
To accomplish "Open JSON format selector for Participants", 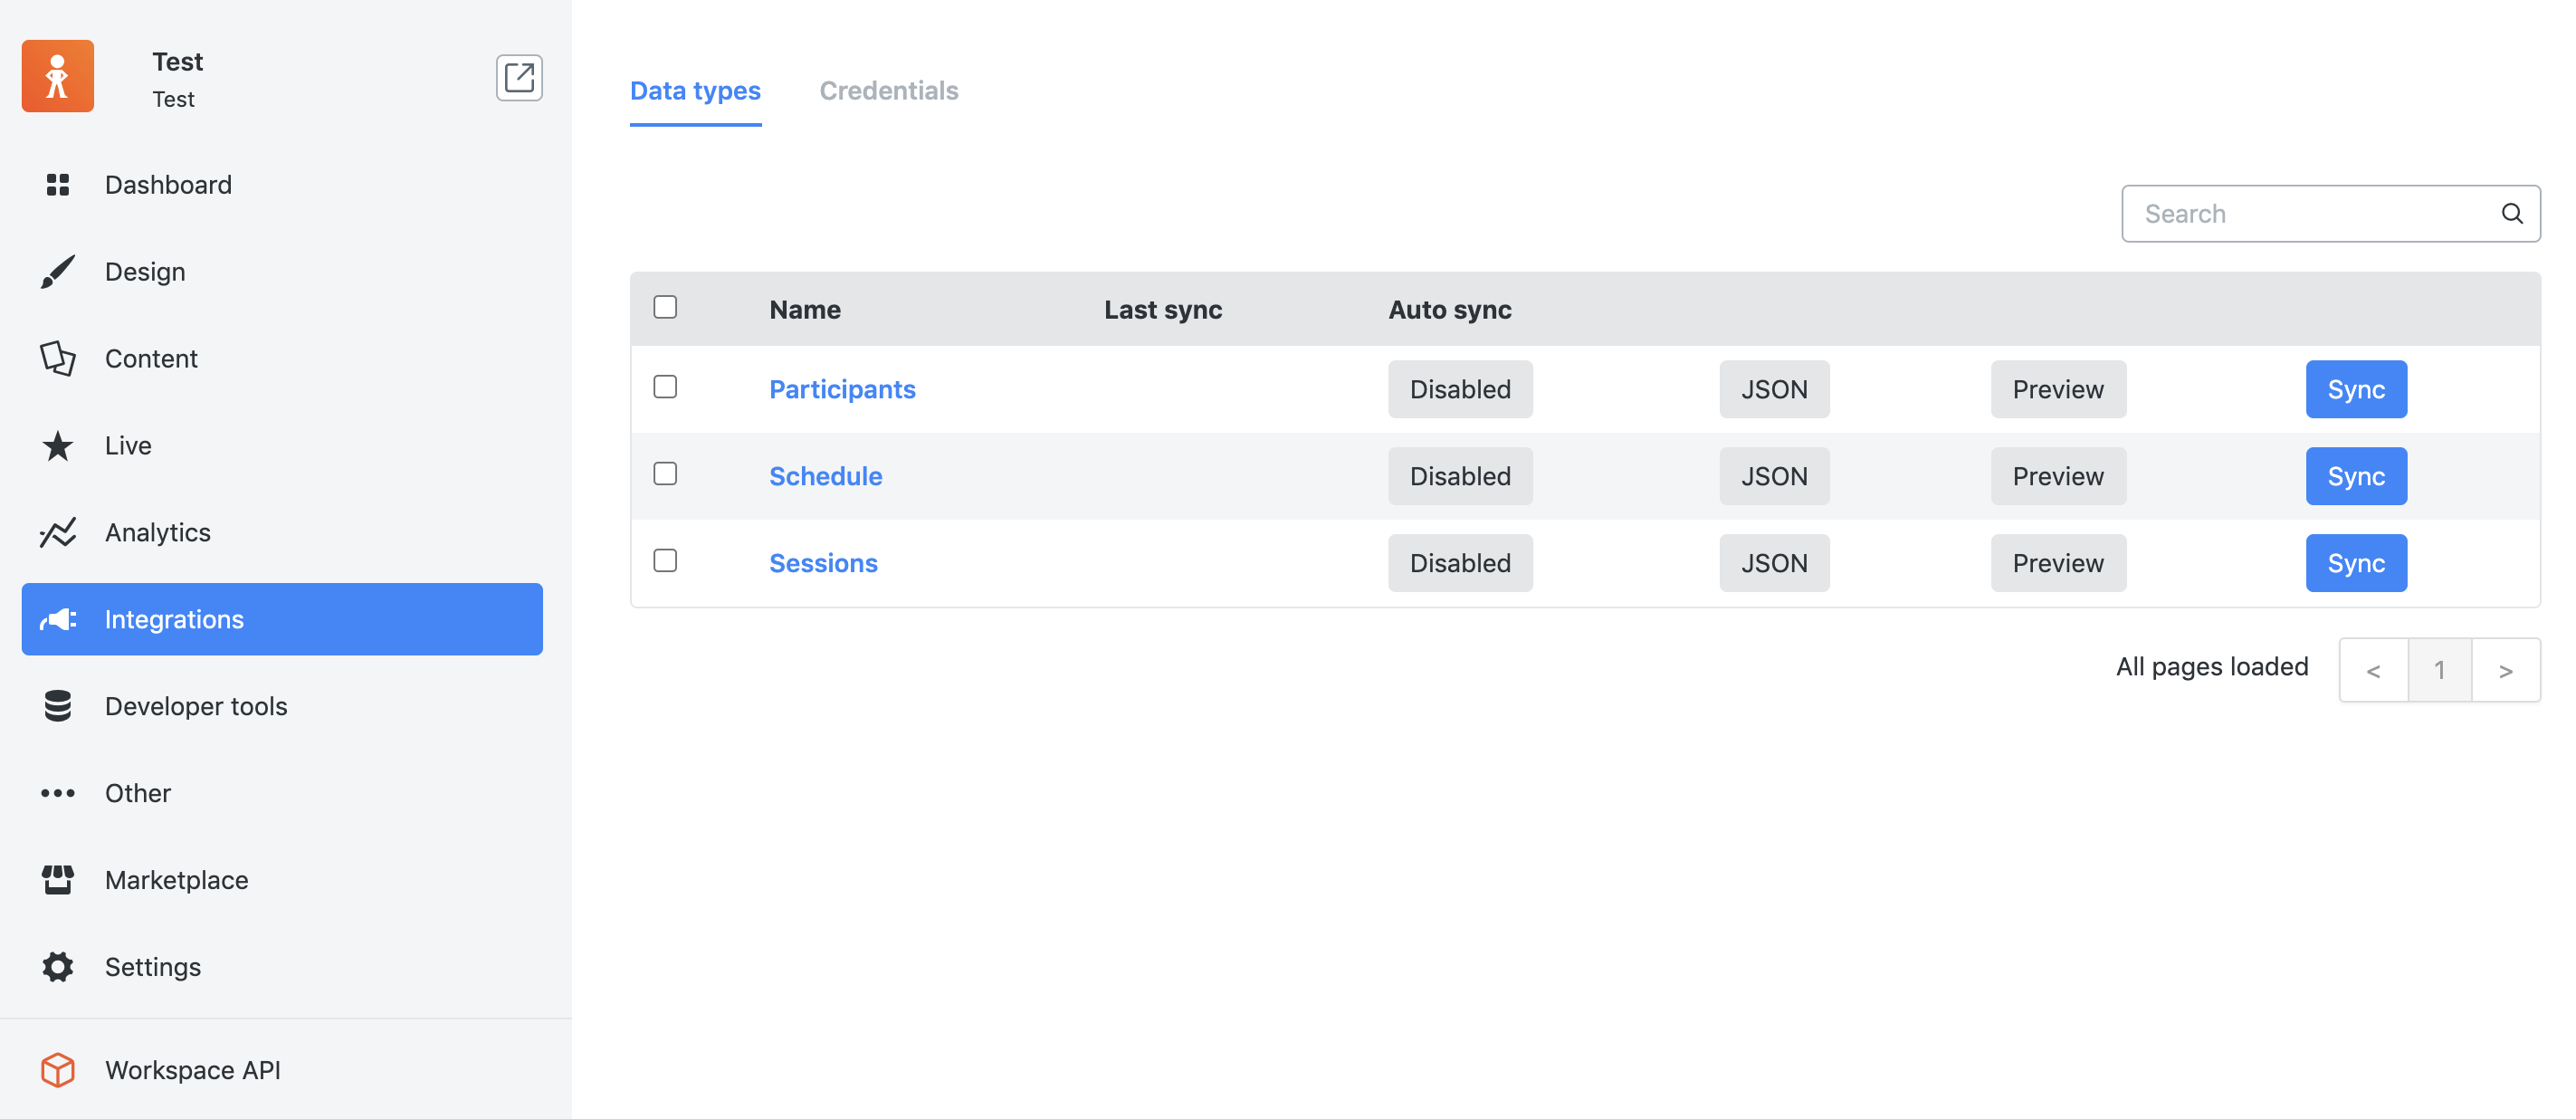I will point(1773,389).
